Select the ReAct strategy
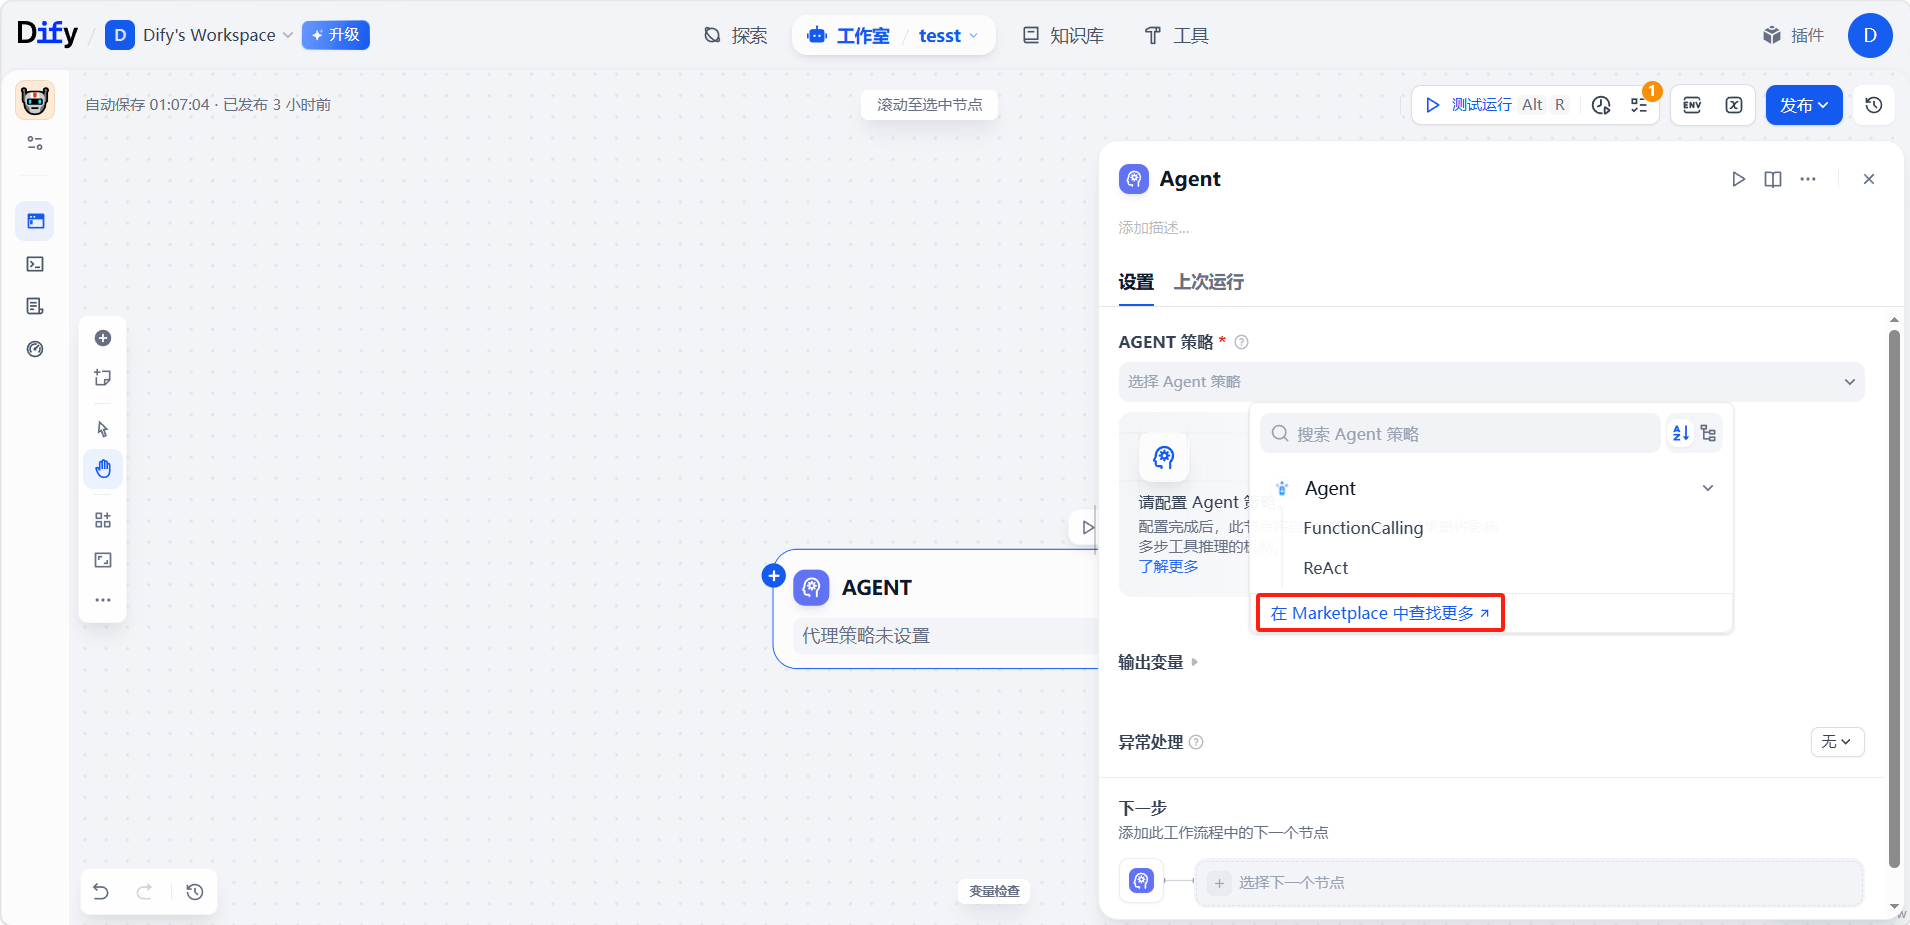The height and width of the screenshot is (925, 1910). (x=1326, y=568)
